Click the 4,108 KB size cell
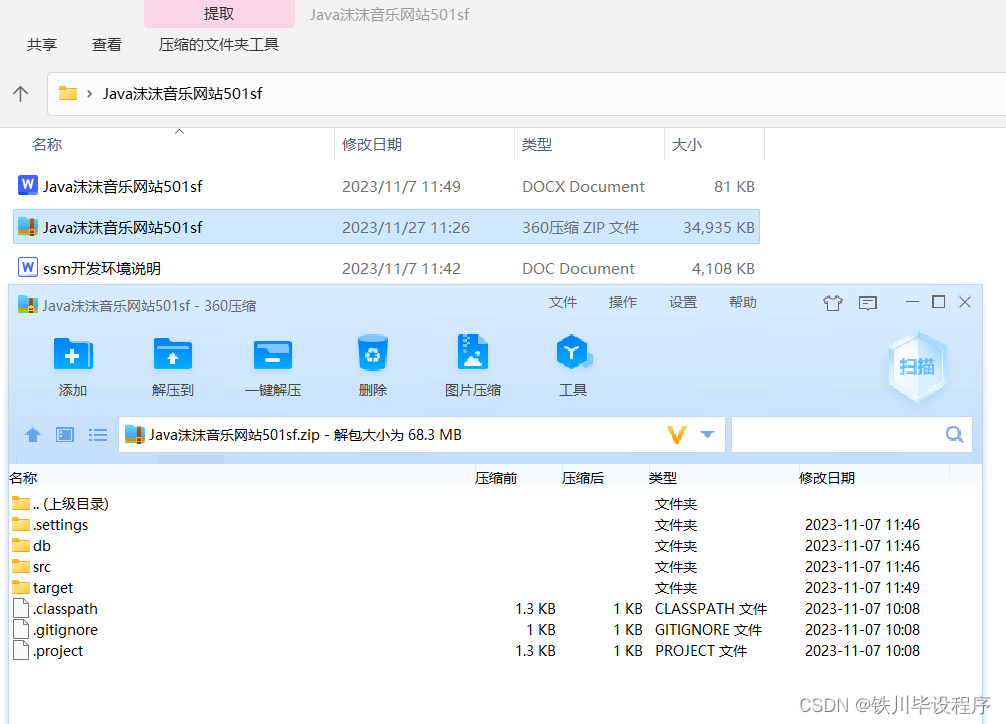1006x724 pixels. click(723, 268)
